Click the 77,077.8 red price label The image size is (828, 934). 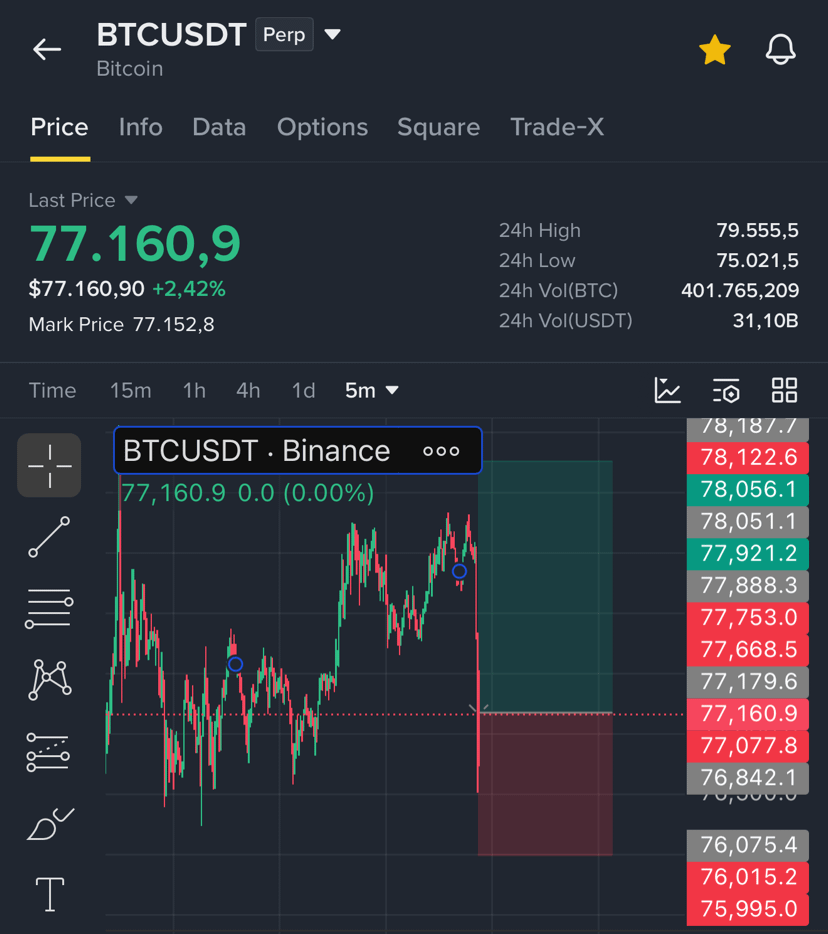[x=748, y=746]
